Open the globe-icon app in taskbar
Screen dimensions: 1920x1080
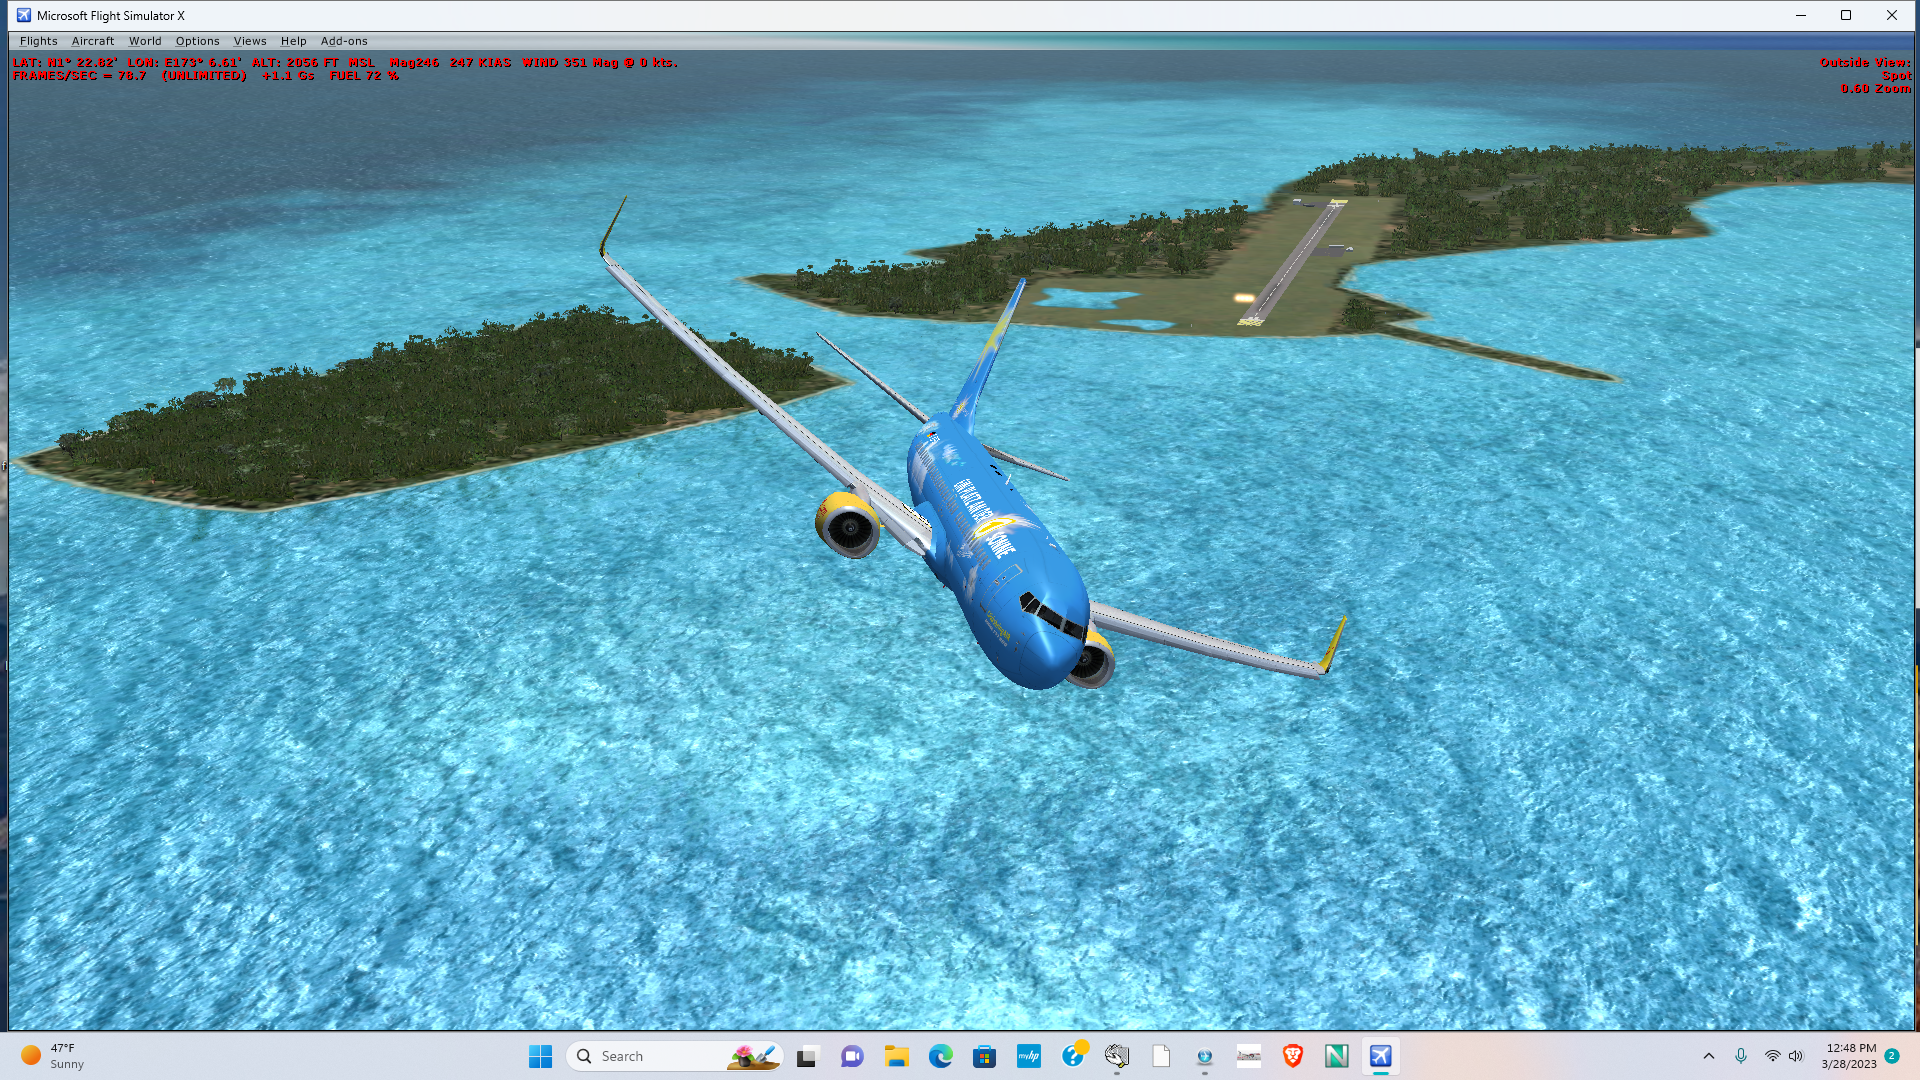pos(1205,1056)
